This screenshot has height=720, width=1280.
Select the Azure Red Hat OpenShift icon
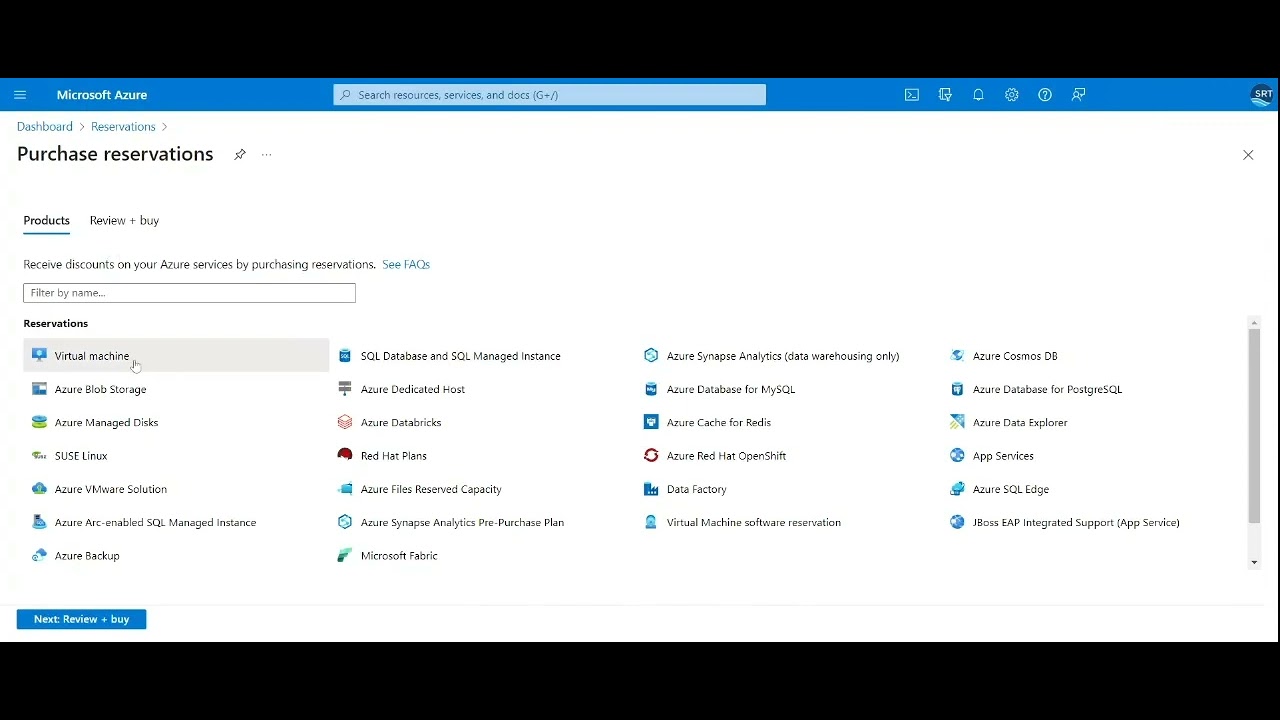coord(651,455)
